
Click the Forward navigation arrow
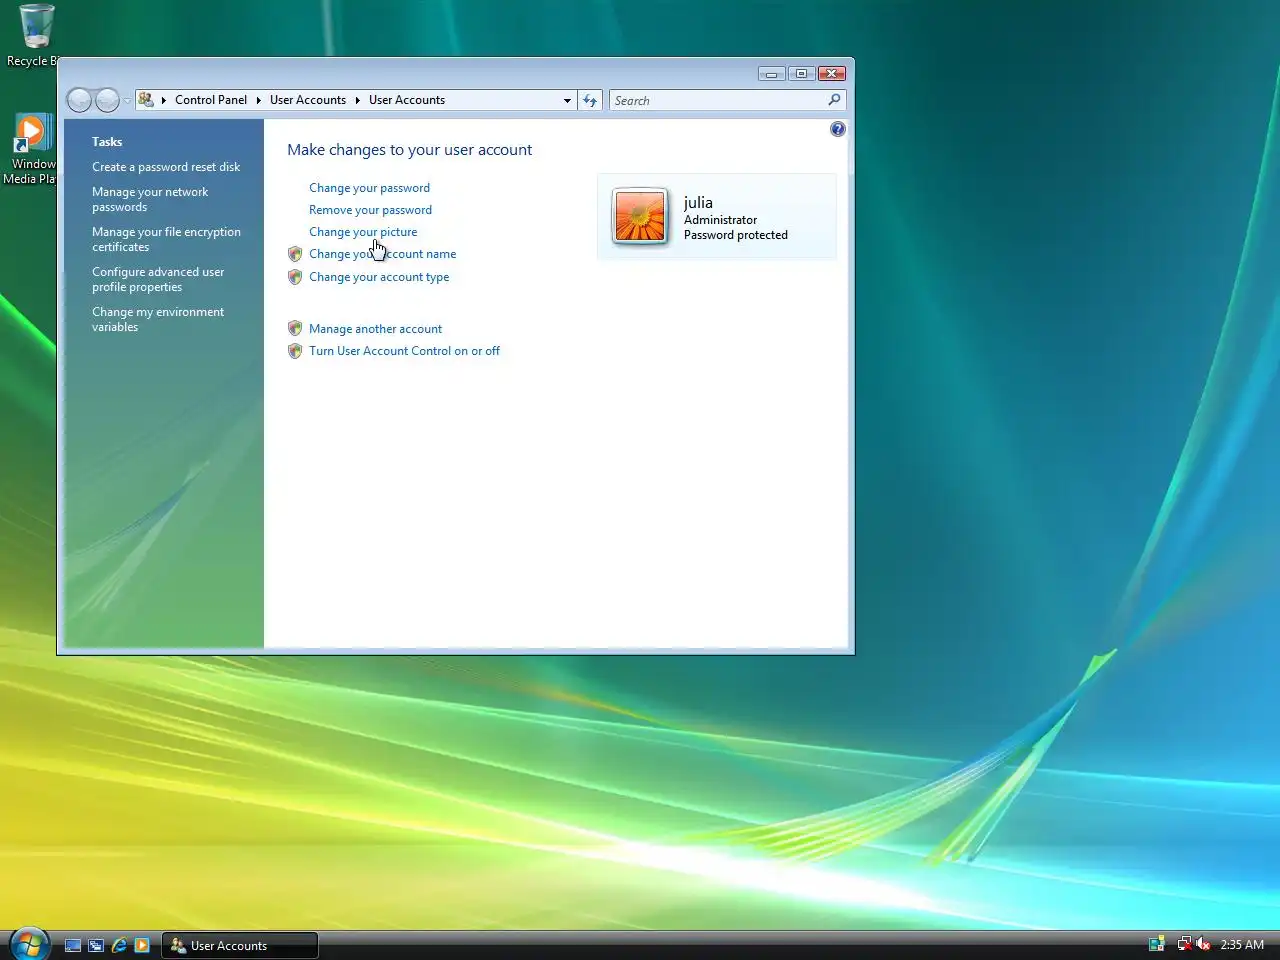coord(107,100)
